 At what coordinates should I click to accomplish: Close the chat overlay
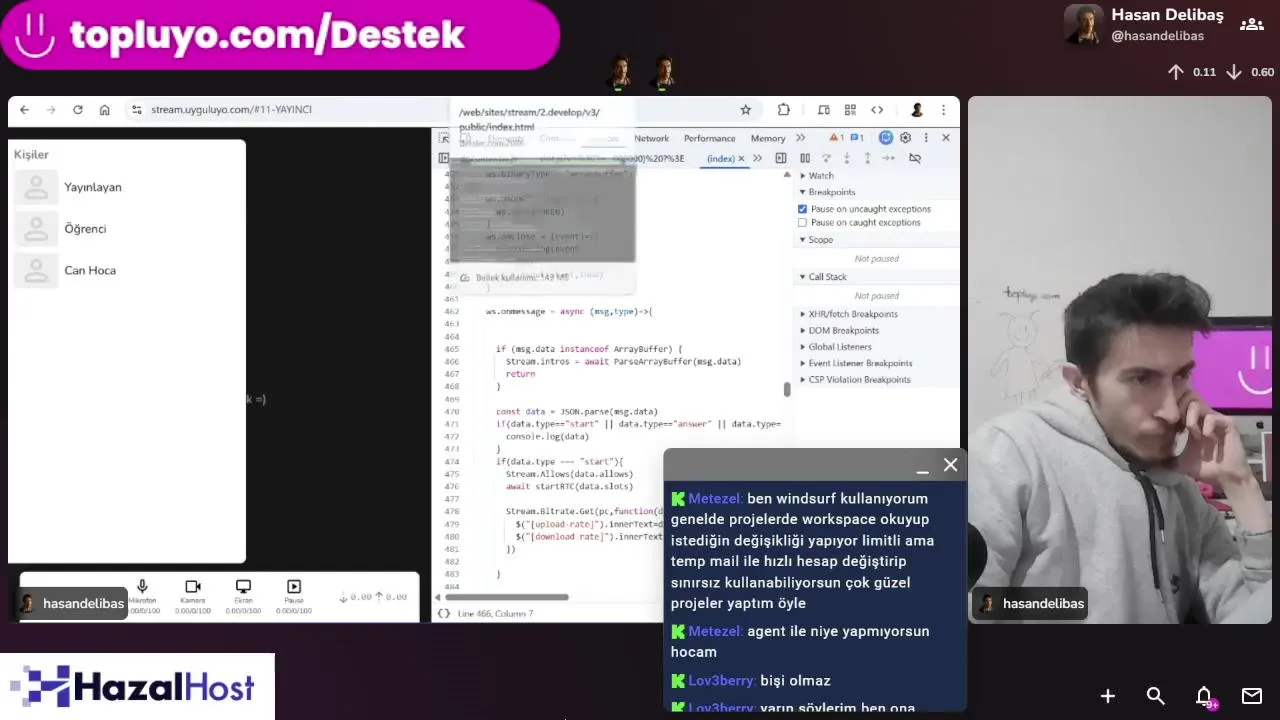coord(951,465)
